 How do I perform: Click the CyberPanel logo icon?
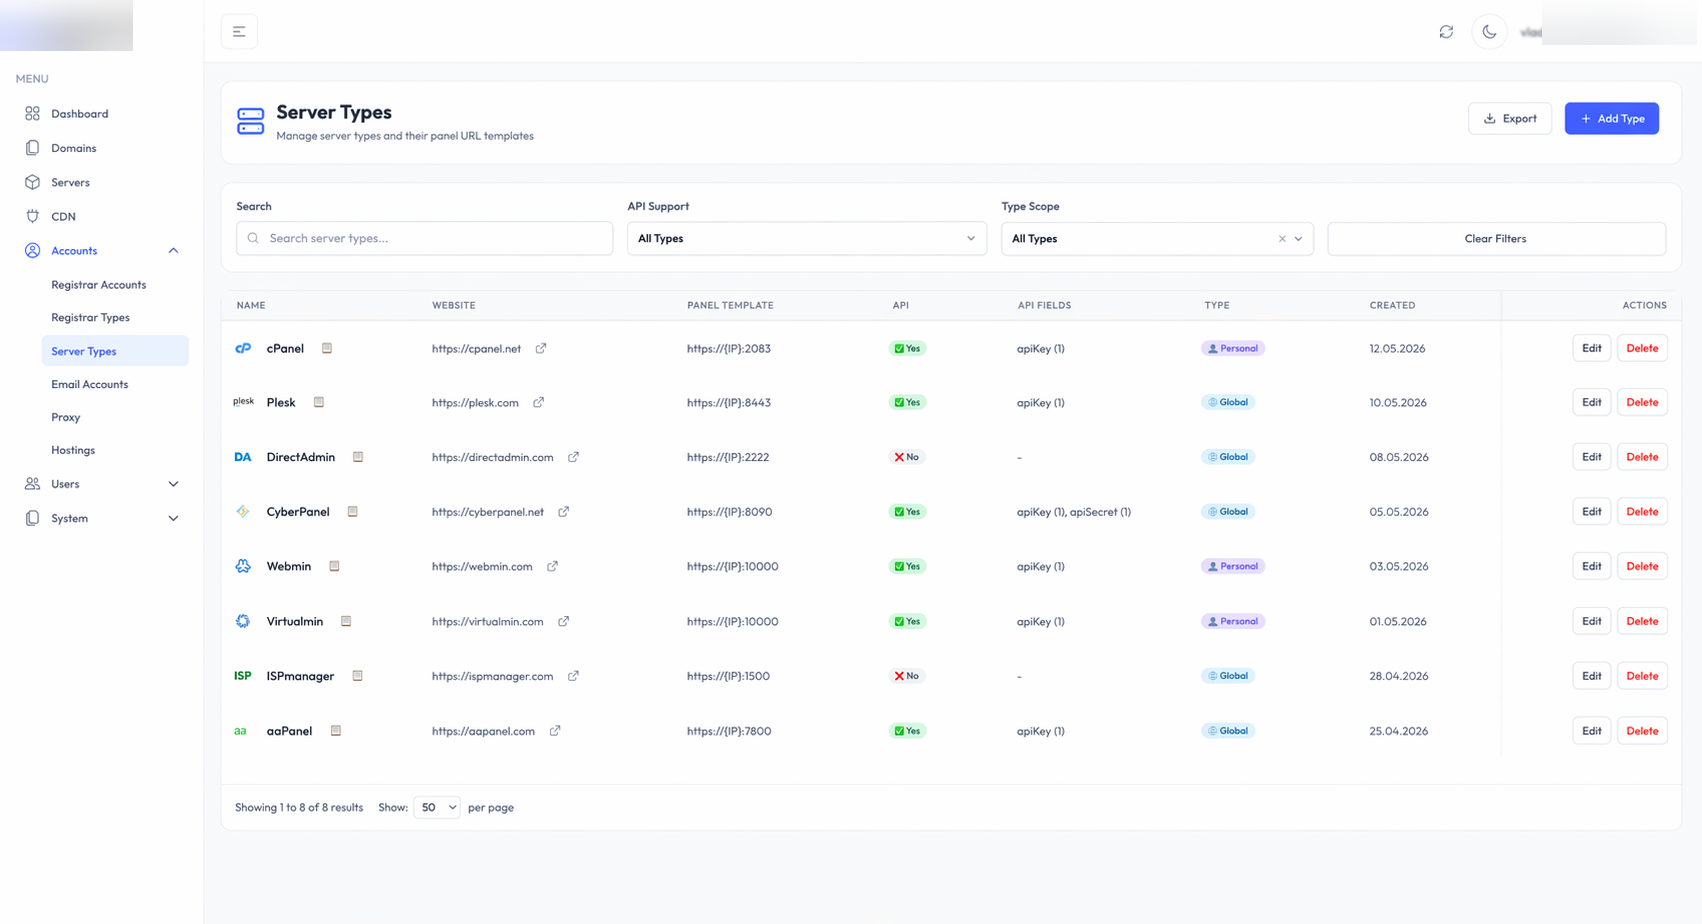point(243,511)
